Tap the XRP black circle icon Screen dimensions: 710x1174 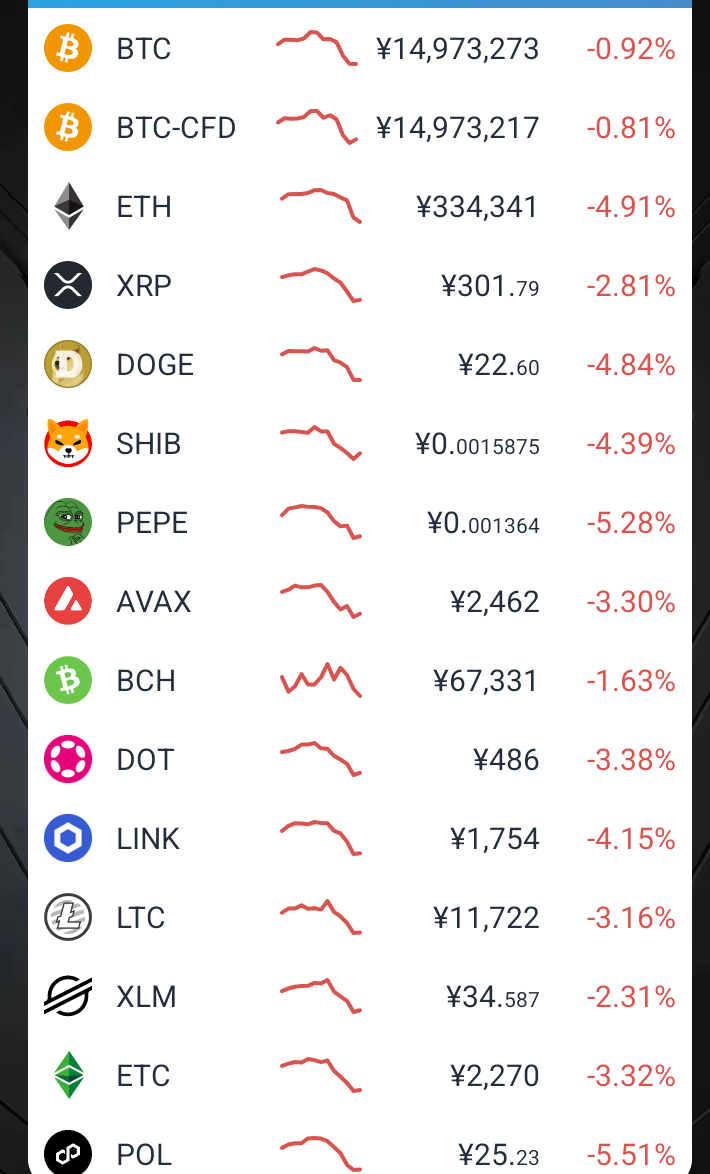click(68, 285)
